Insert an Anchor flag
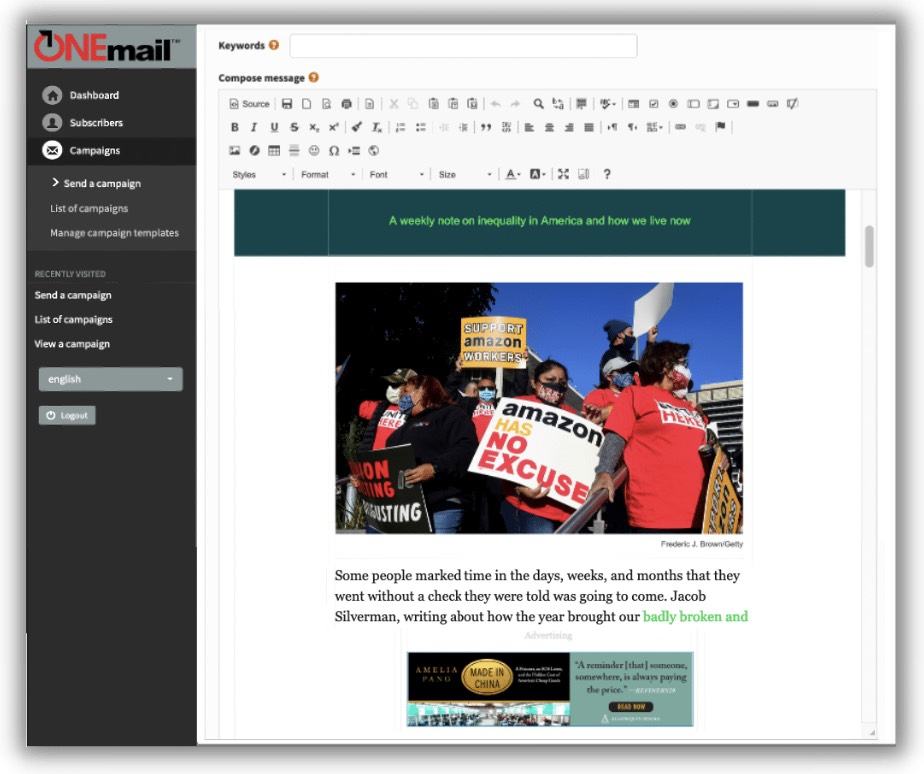Image resolution: width=924 pixels, height=774 pixels. [720, 127]
